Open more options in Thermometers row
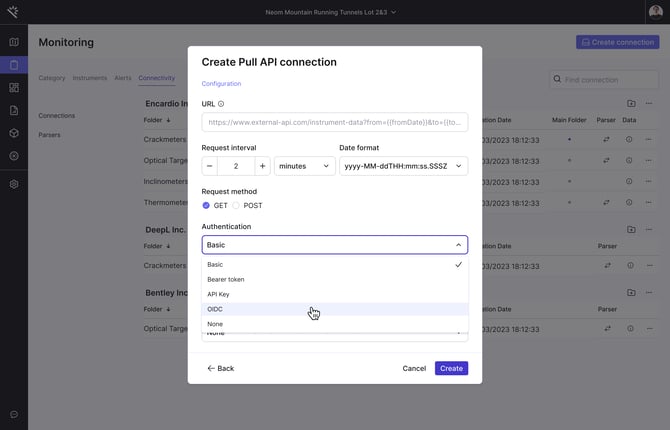 point(649,202)
